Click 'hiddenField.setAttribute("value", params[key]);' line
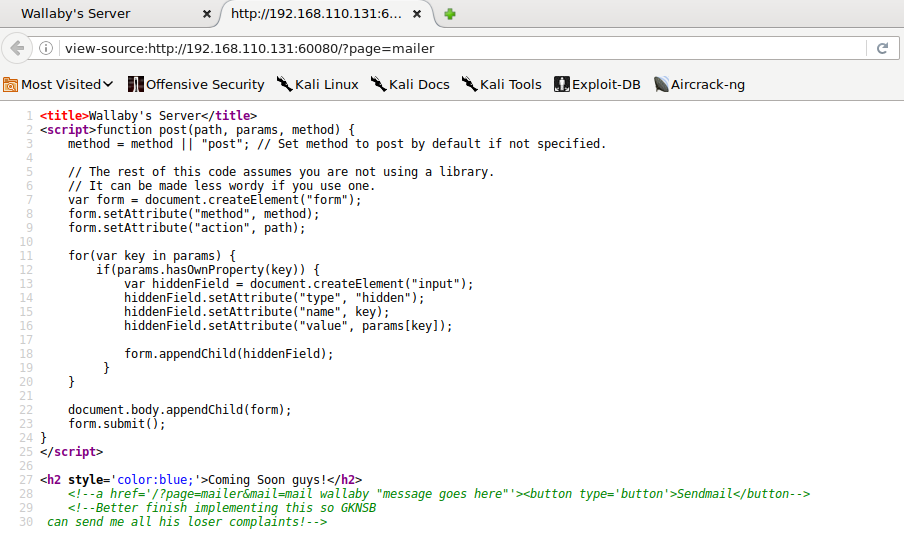Viewport: 904px width, 538px height. click(x=288, y=326)
